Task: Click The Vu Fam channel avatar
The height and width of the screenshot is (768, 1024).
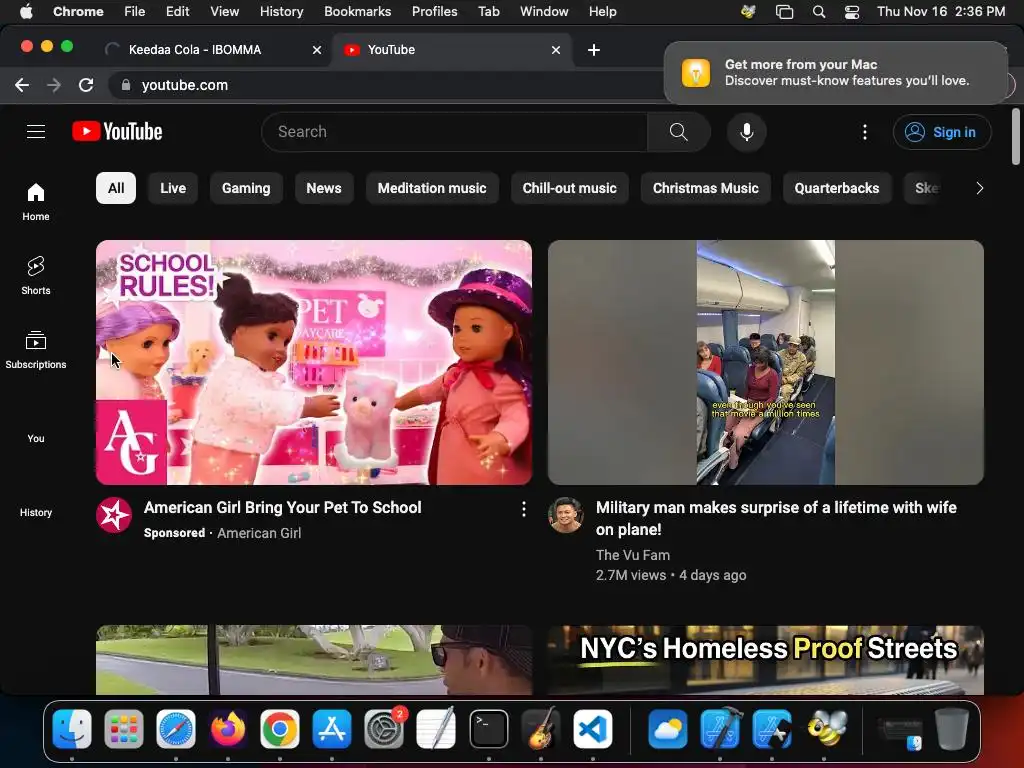Action: click(566, 515)
